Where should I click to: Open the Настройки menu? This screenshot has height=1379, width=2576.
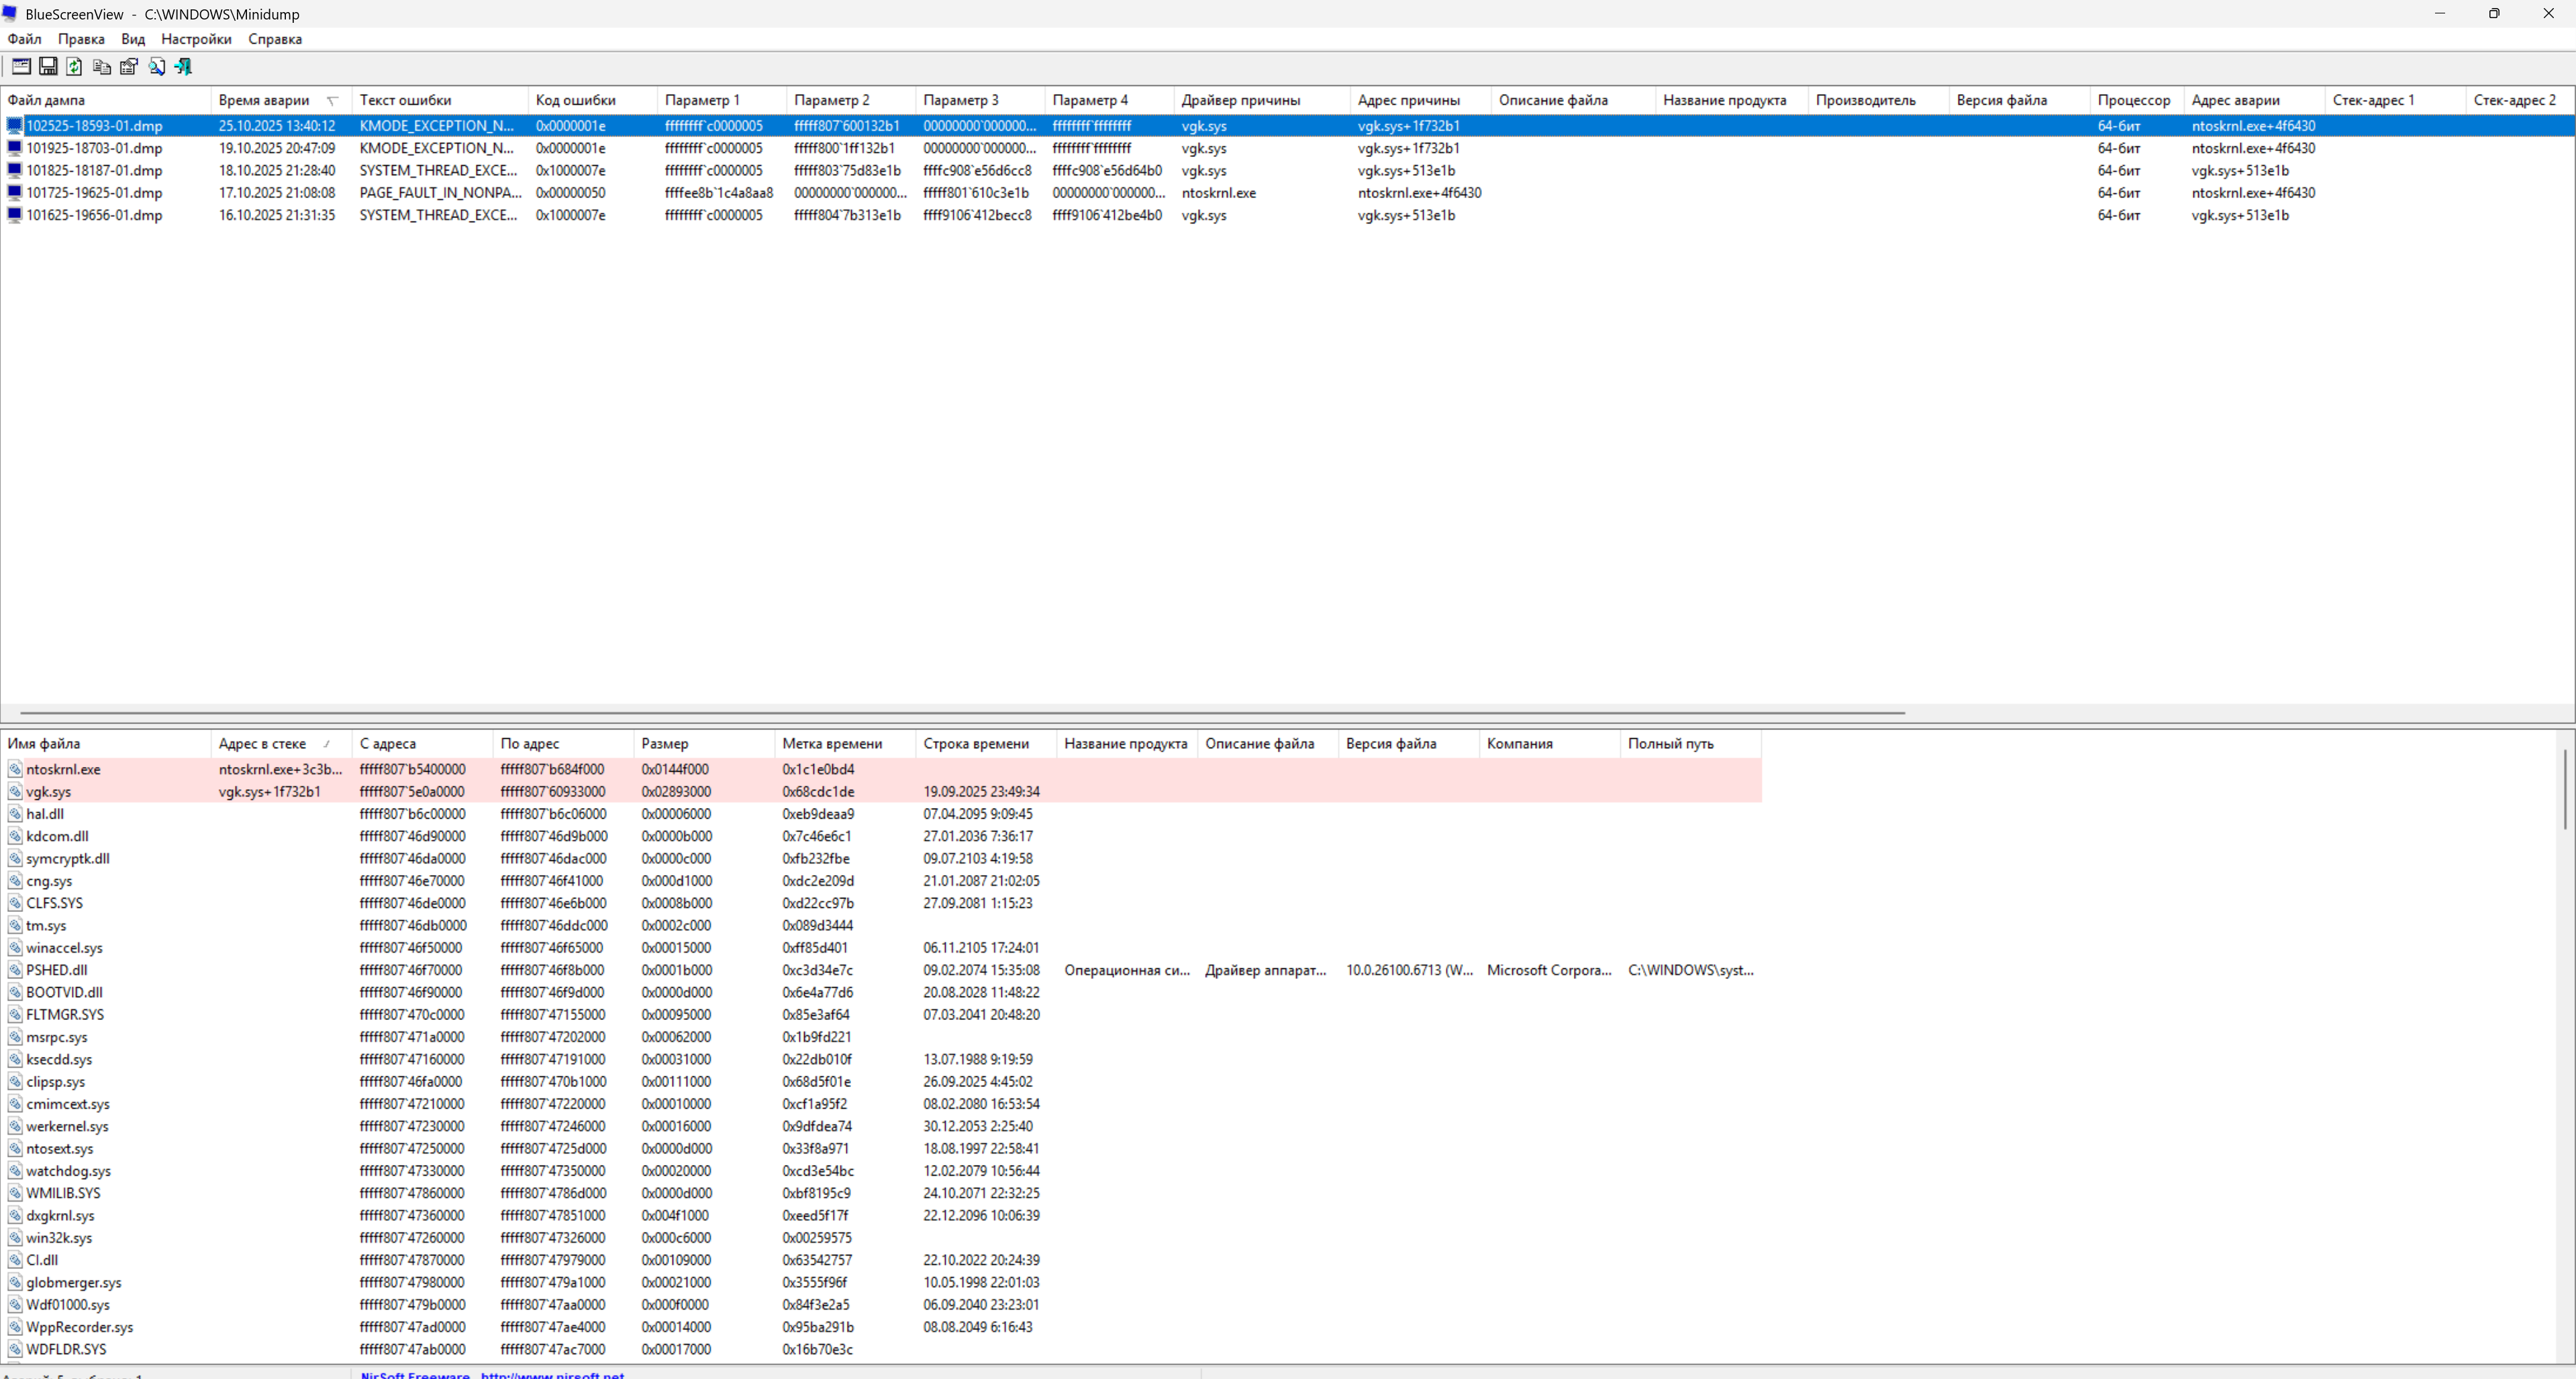coord(196,39)
